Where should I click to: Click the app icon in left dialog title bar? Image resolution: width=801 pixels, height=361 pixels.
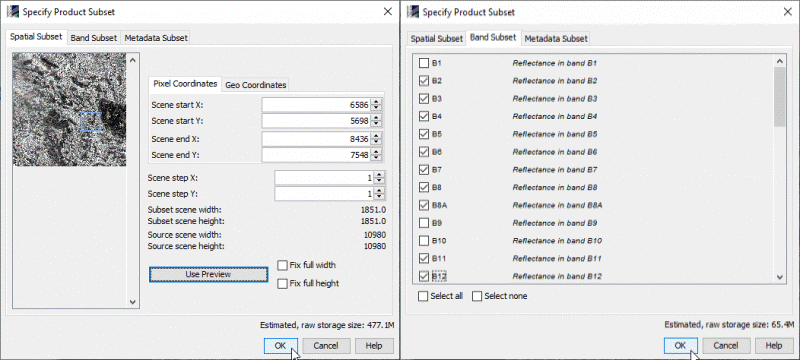click(12, 11)
